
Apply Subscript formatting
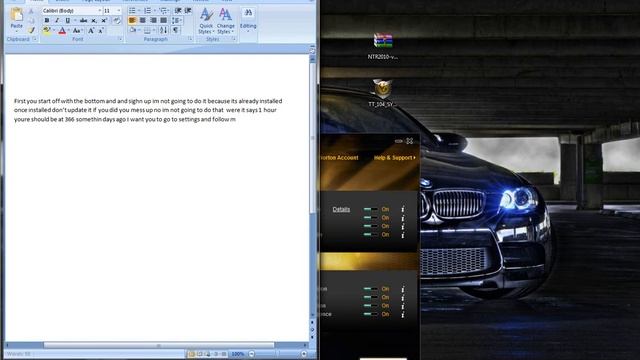[x=94, y=20]
